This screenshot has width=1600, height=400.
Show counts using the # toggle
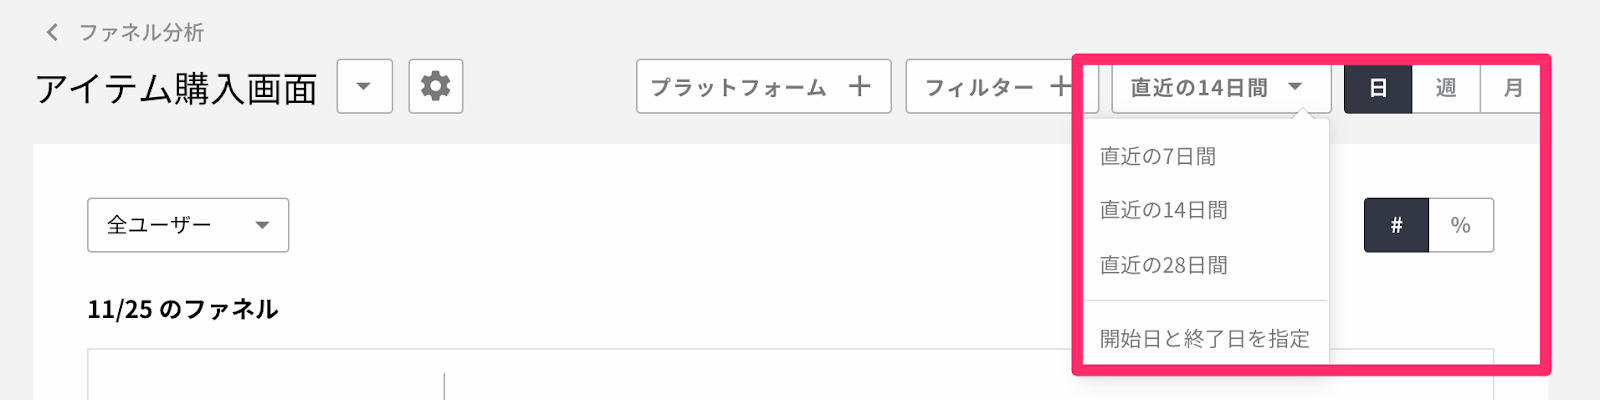coord(1397,225)
